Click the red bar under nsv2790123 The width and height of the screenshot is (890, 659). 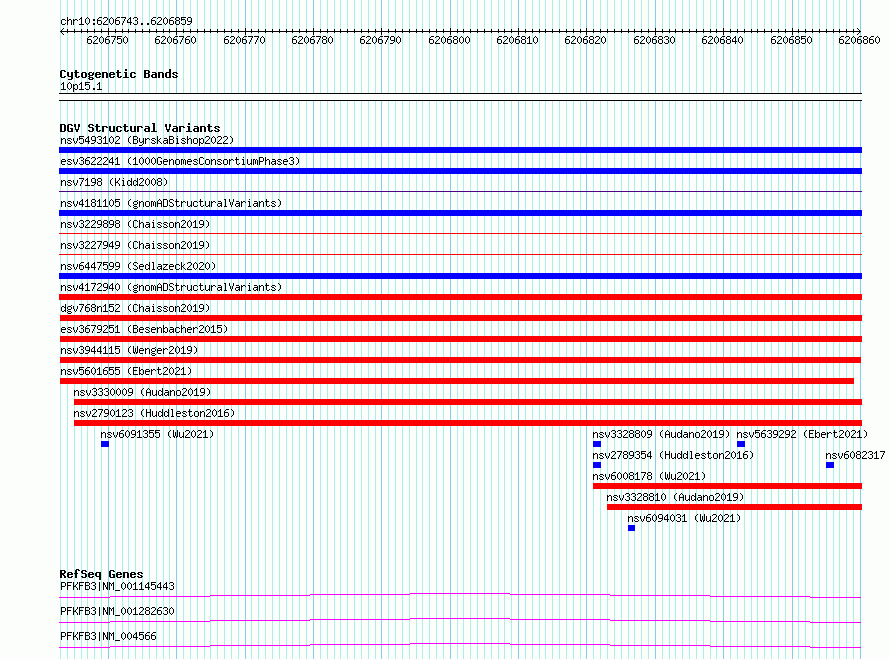coord(468,423)
